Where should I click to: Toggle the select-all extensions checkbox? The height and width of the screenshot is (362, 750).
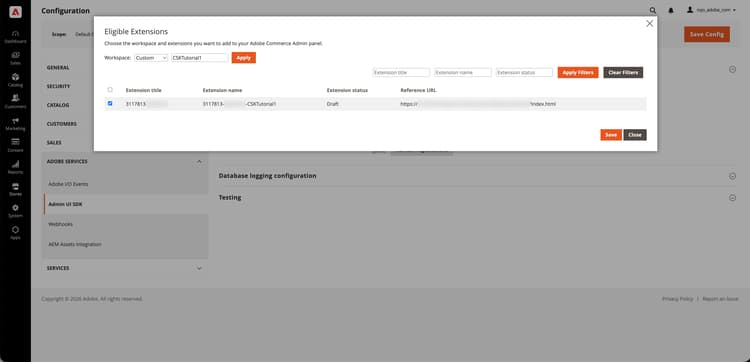click(x=110, y=89)
